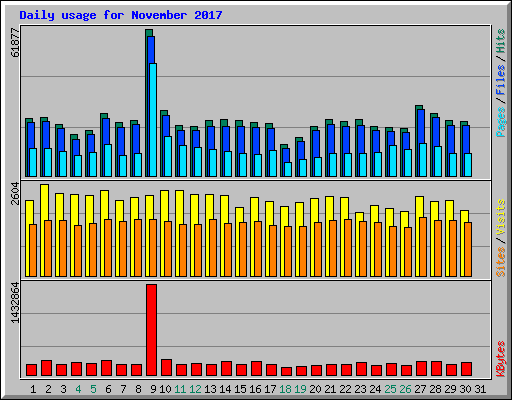Click day 6 on the x-axis

click(108, 389)
